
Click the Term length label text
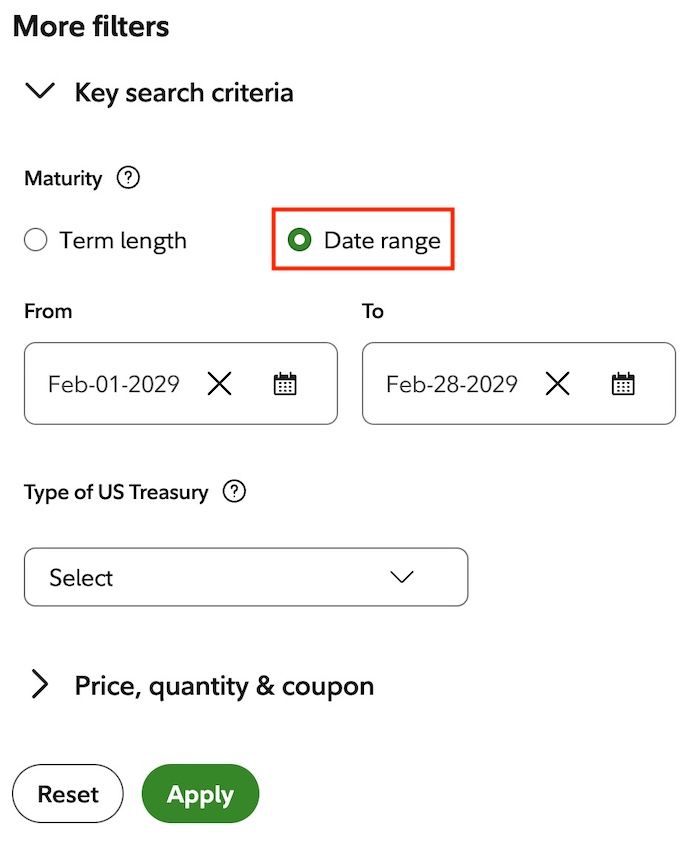[123, 241]
